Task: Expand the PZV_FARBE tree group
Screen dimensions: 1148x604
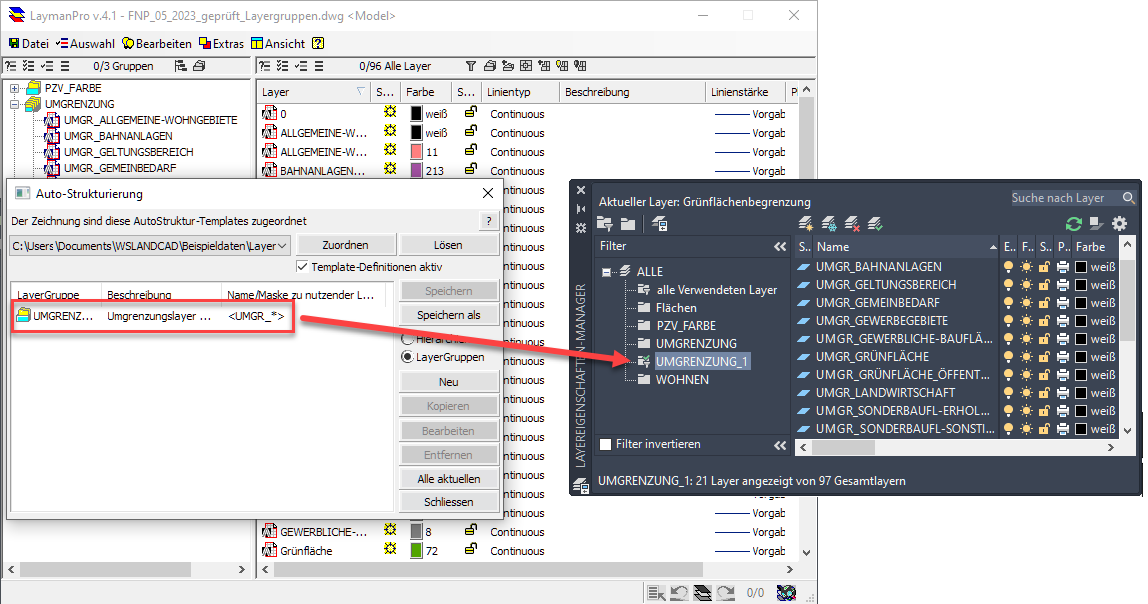Action: 15,88
